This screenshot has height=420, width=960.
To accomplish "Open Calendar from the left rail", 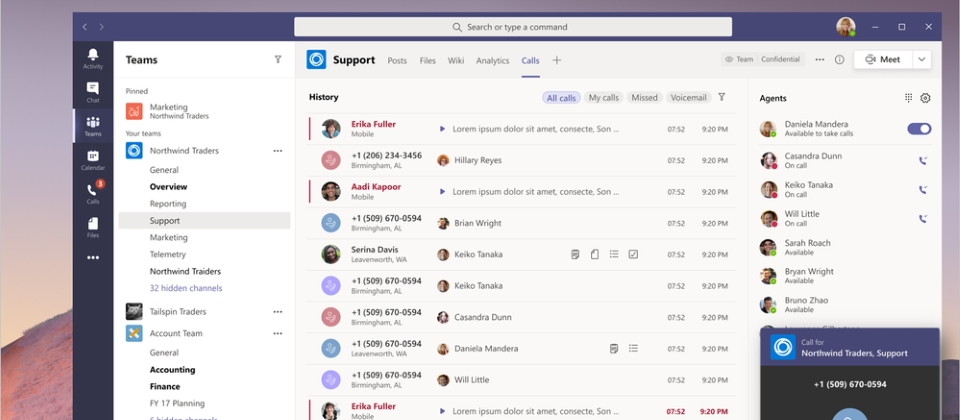I will 93,160.
